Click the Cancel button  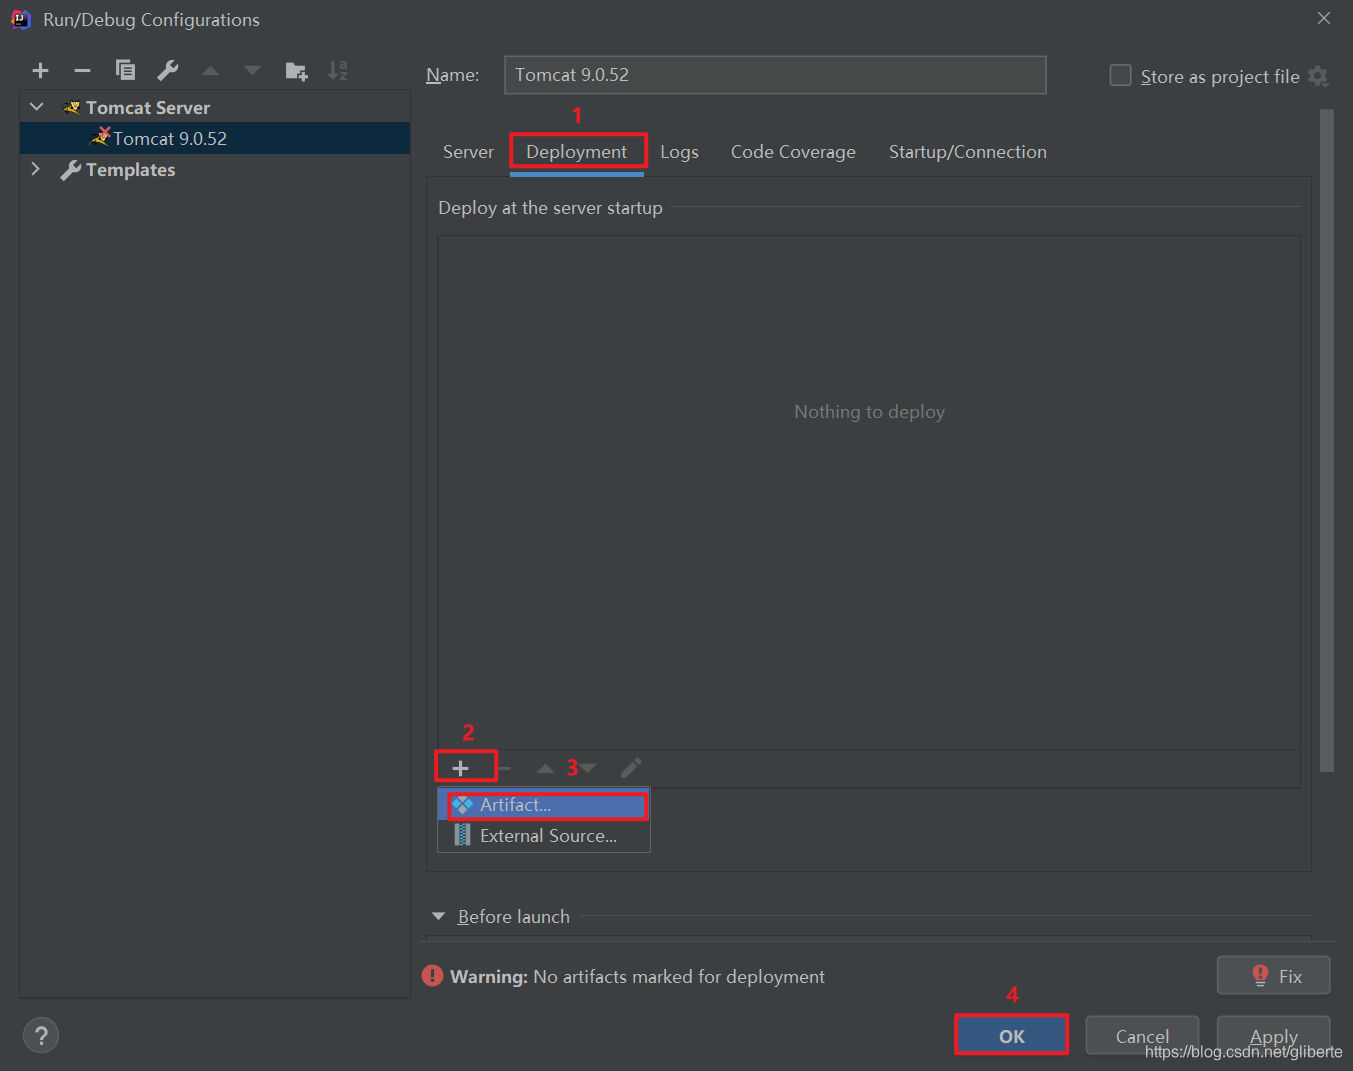1142,1036
